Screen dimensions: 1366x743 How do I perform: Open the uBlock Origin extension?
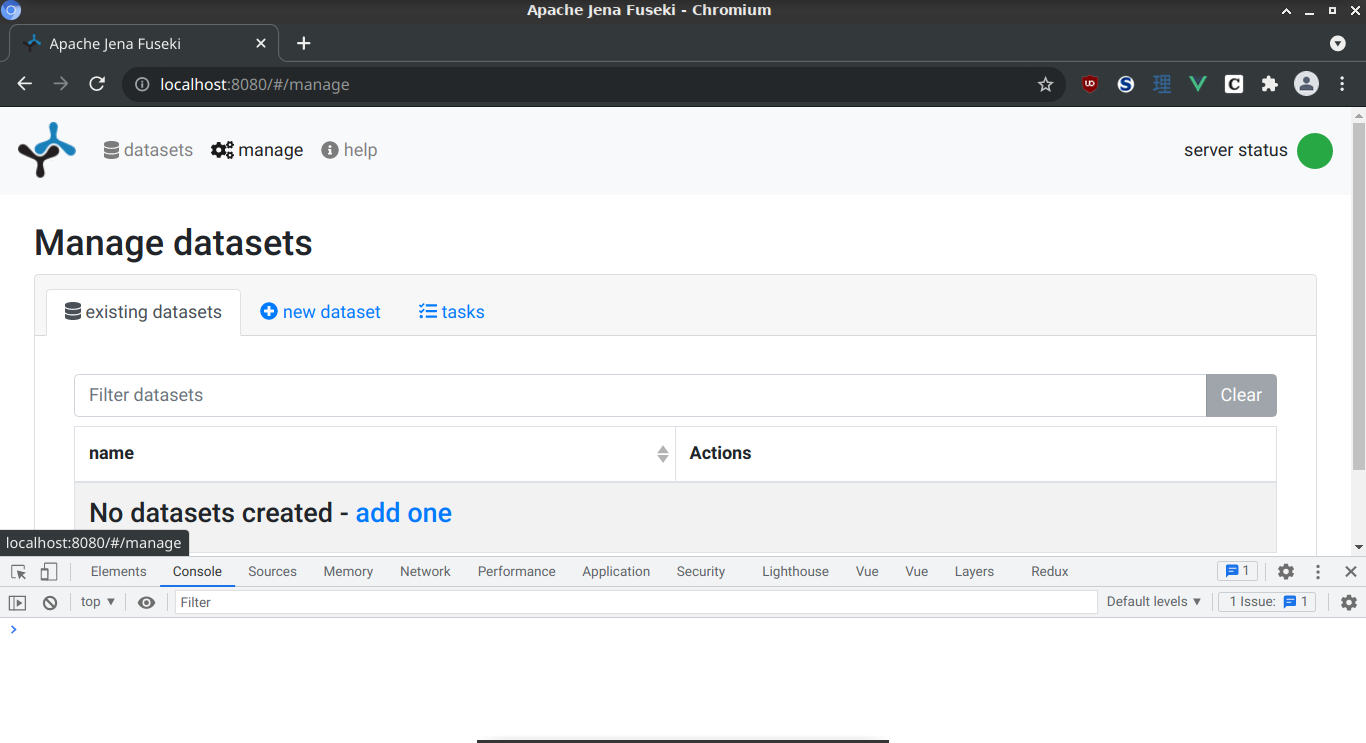coord(1090,84)
